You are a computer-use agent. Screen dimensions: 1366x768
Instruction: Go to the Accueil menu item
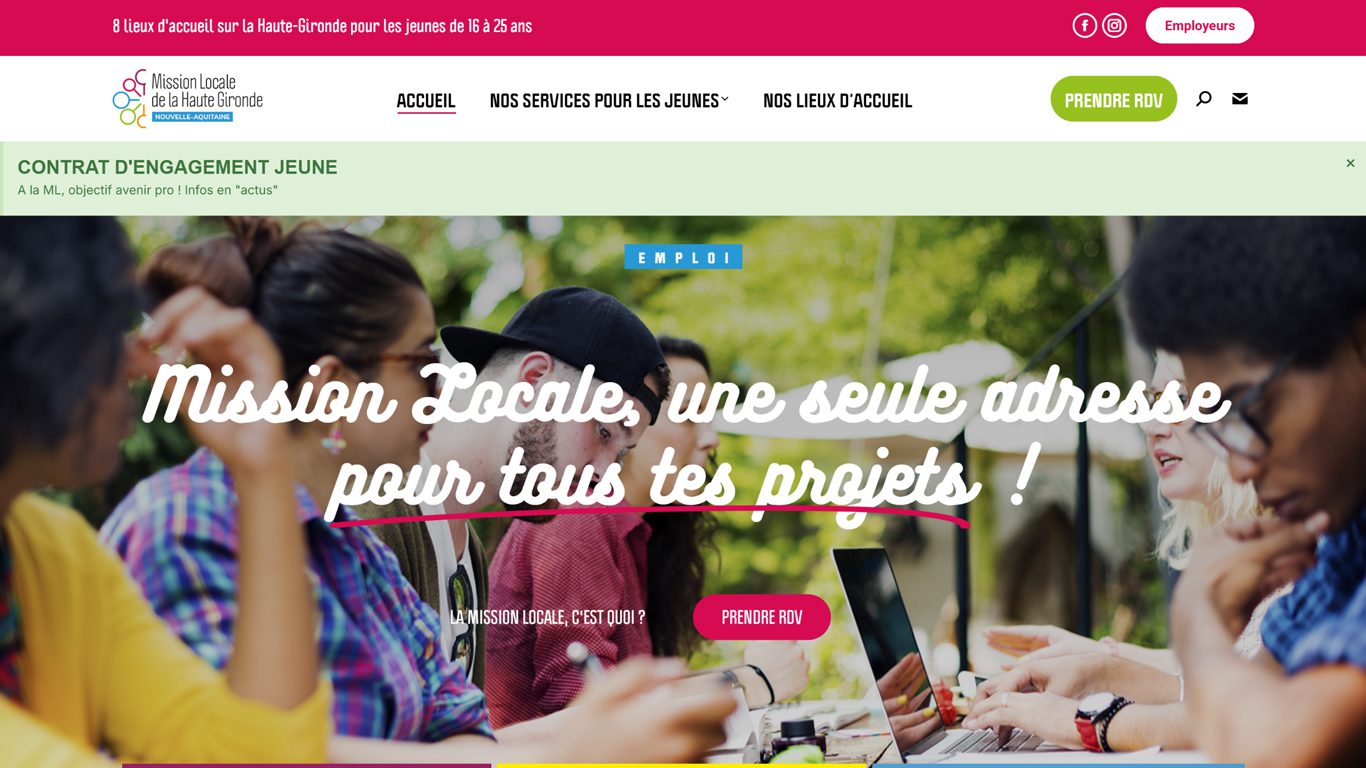pos(426,100)
